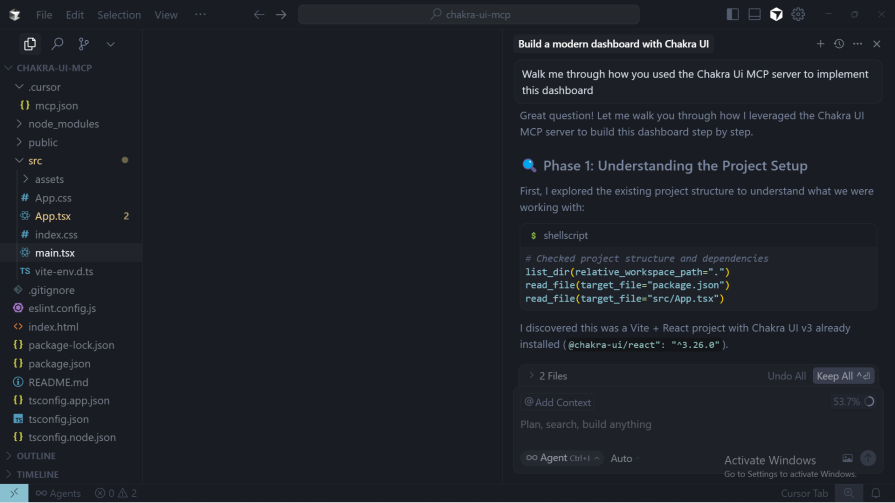Screen dimensions: 895x503
Task: Start a new chat with plus icon
Action: [x=820, y=44]
